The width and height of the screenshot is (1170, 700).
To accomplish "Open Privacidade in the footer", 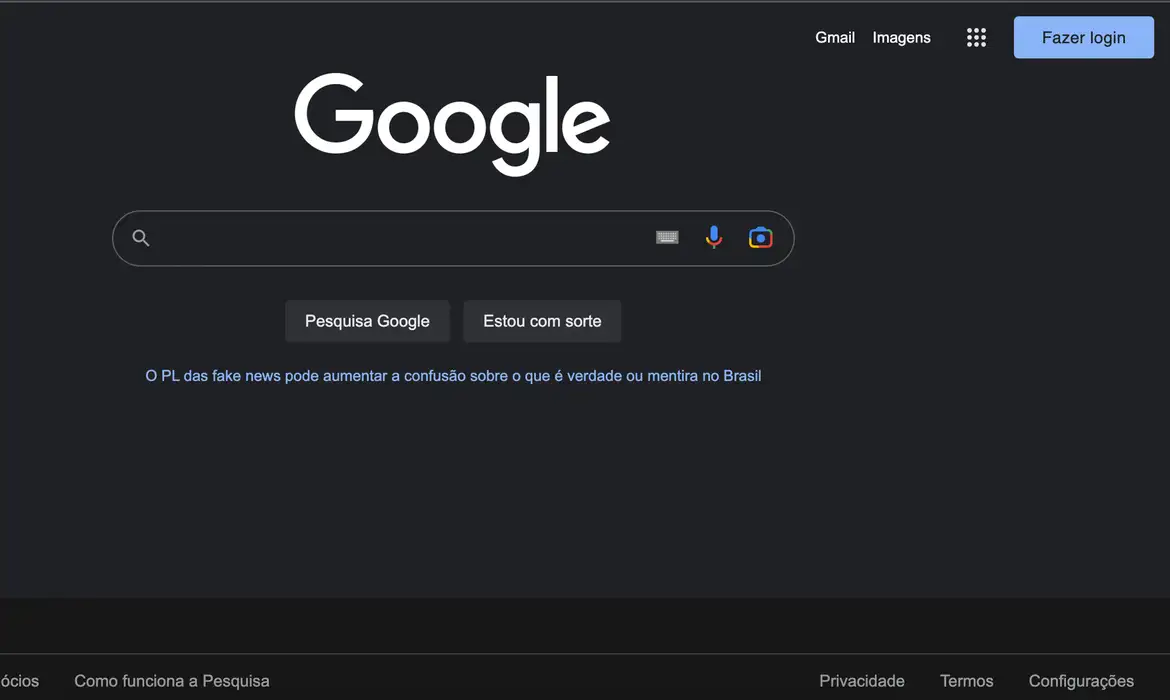I will (861, 680).
